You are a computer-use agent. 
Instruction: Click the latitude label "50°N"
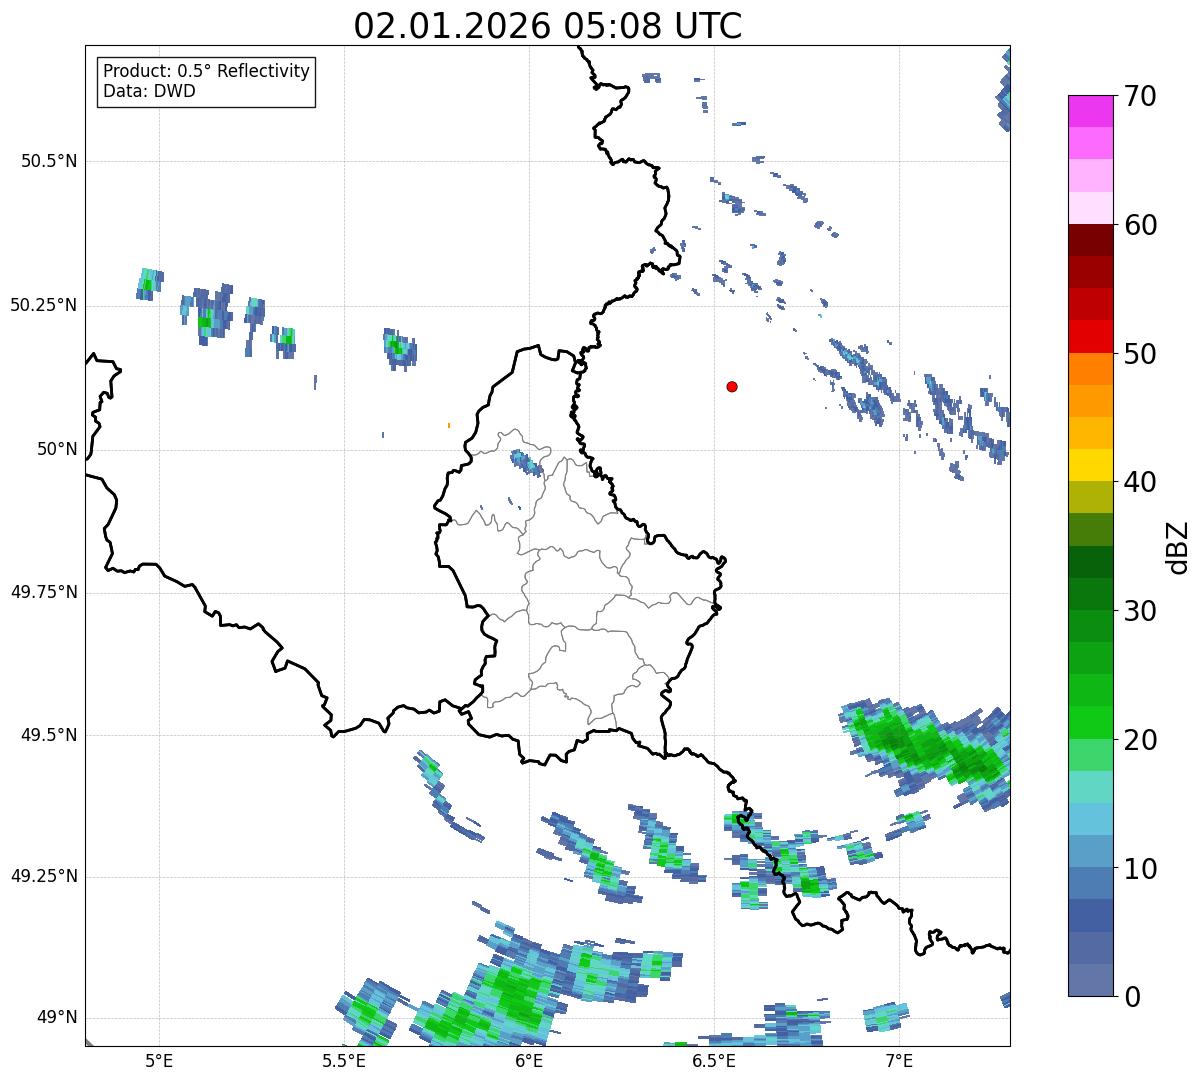tap(57, 450)
